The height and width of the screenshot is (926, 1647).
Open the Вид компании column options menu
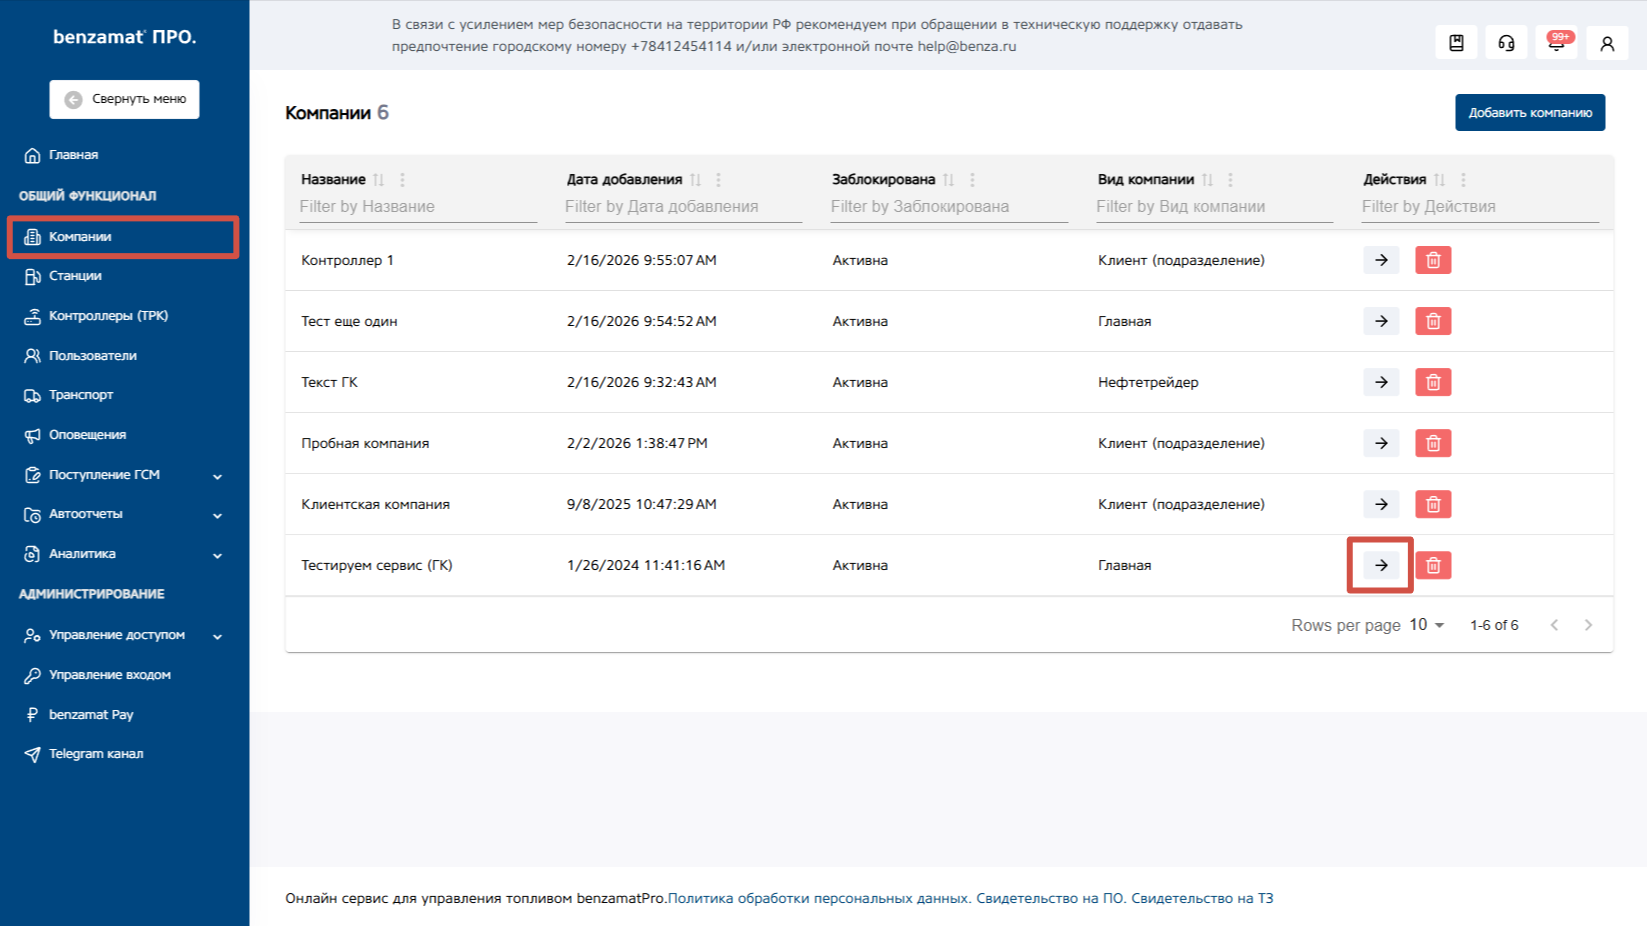pyautogui.click(x=1230, y=180)
